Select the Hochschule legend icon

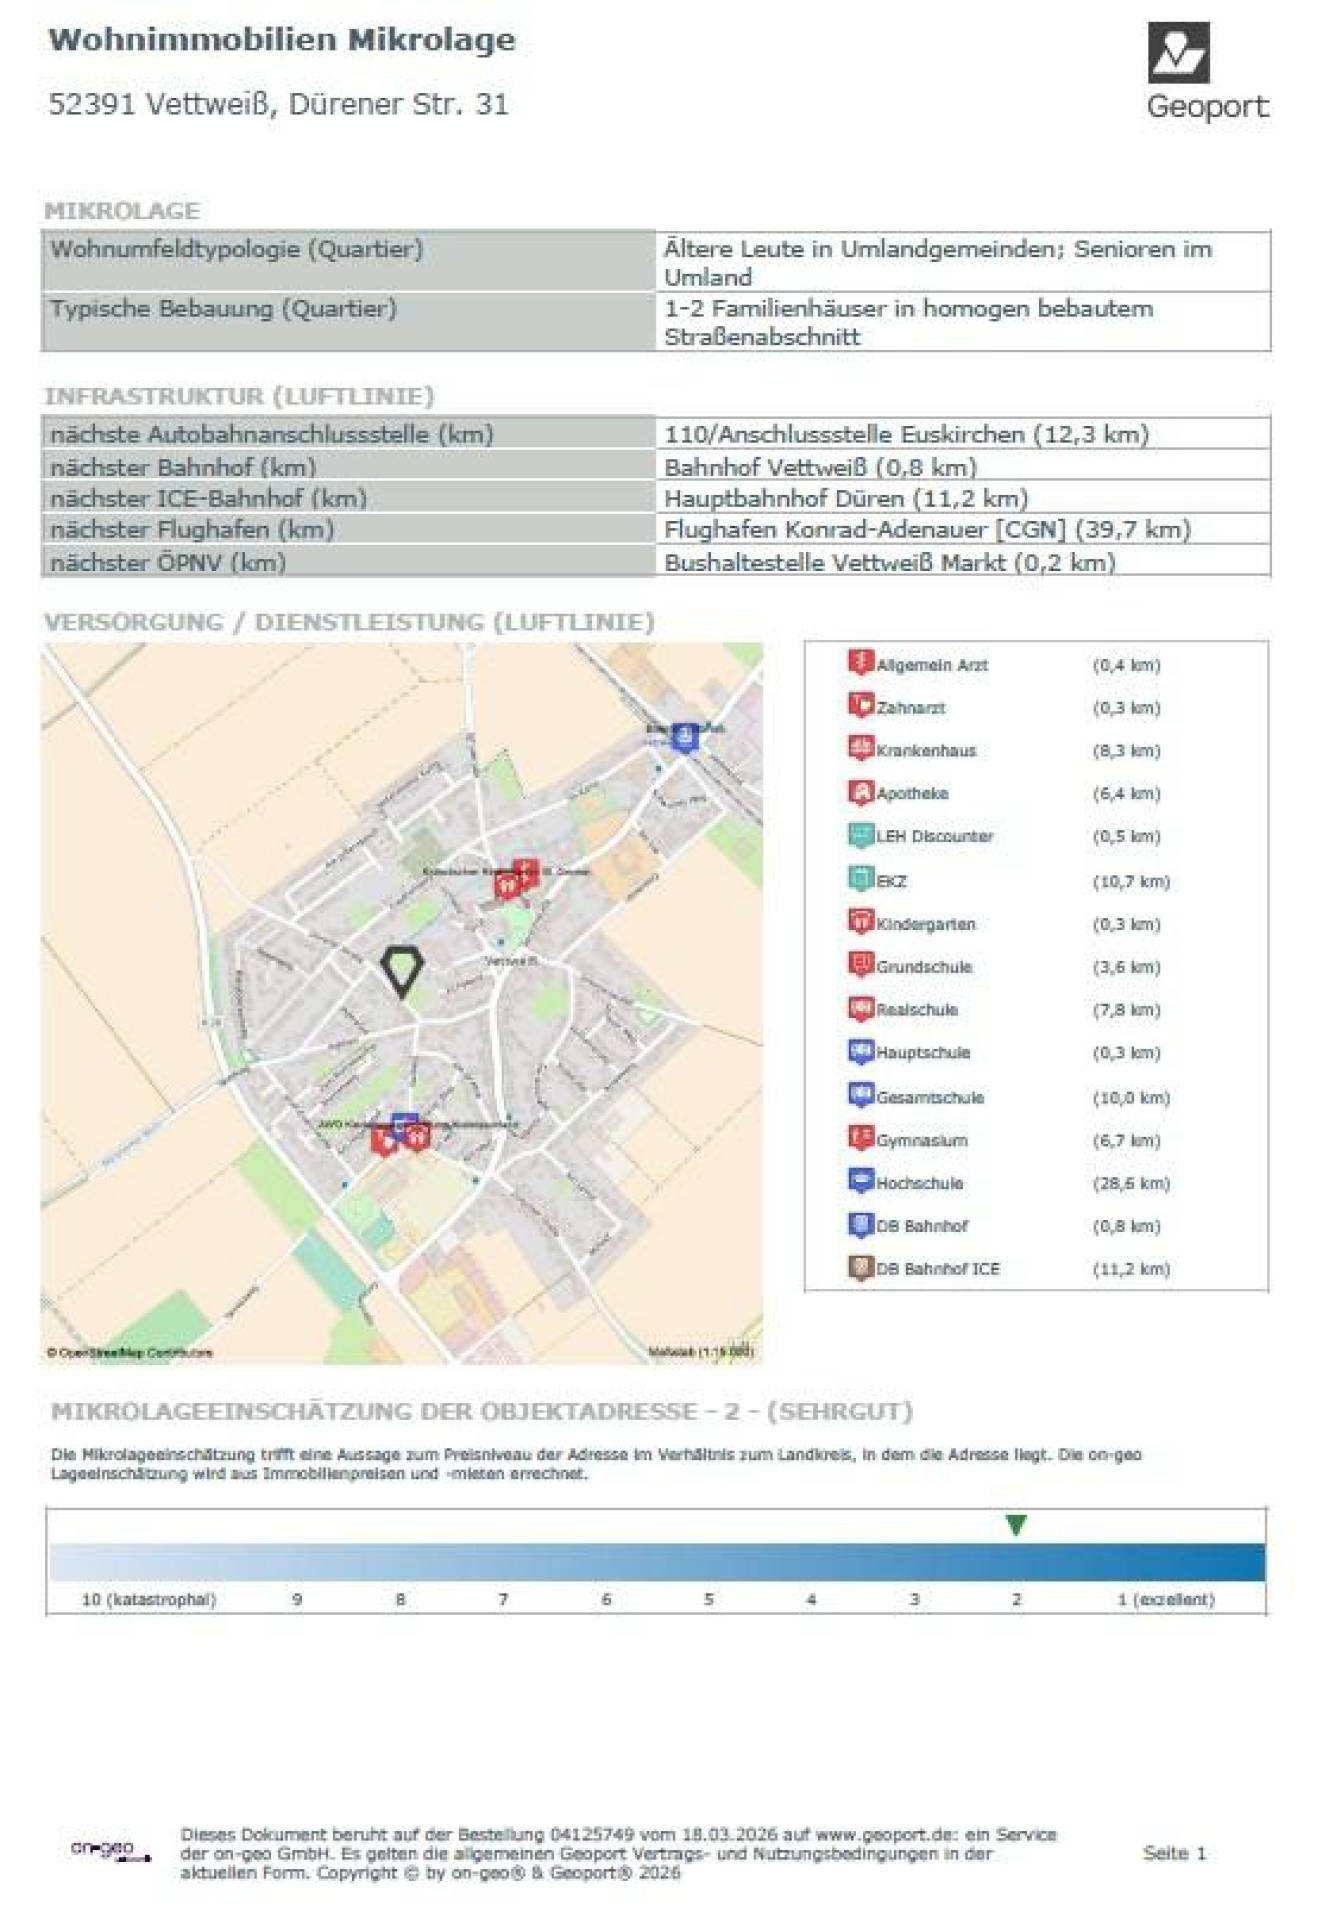pos(861,1181)
